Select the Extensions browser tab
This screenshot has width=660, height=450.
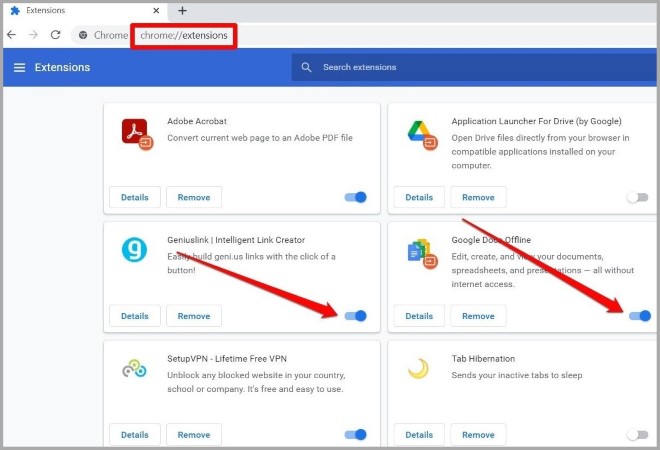pos(84,11)
